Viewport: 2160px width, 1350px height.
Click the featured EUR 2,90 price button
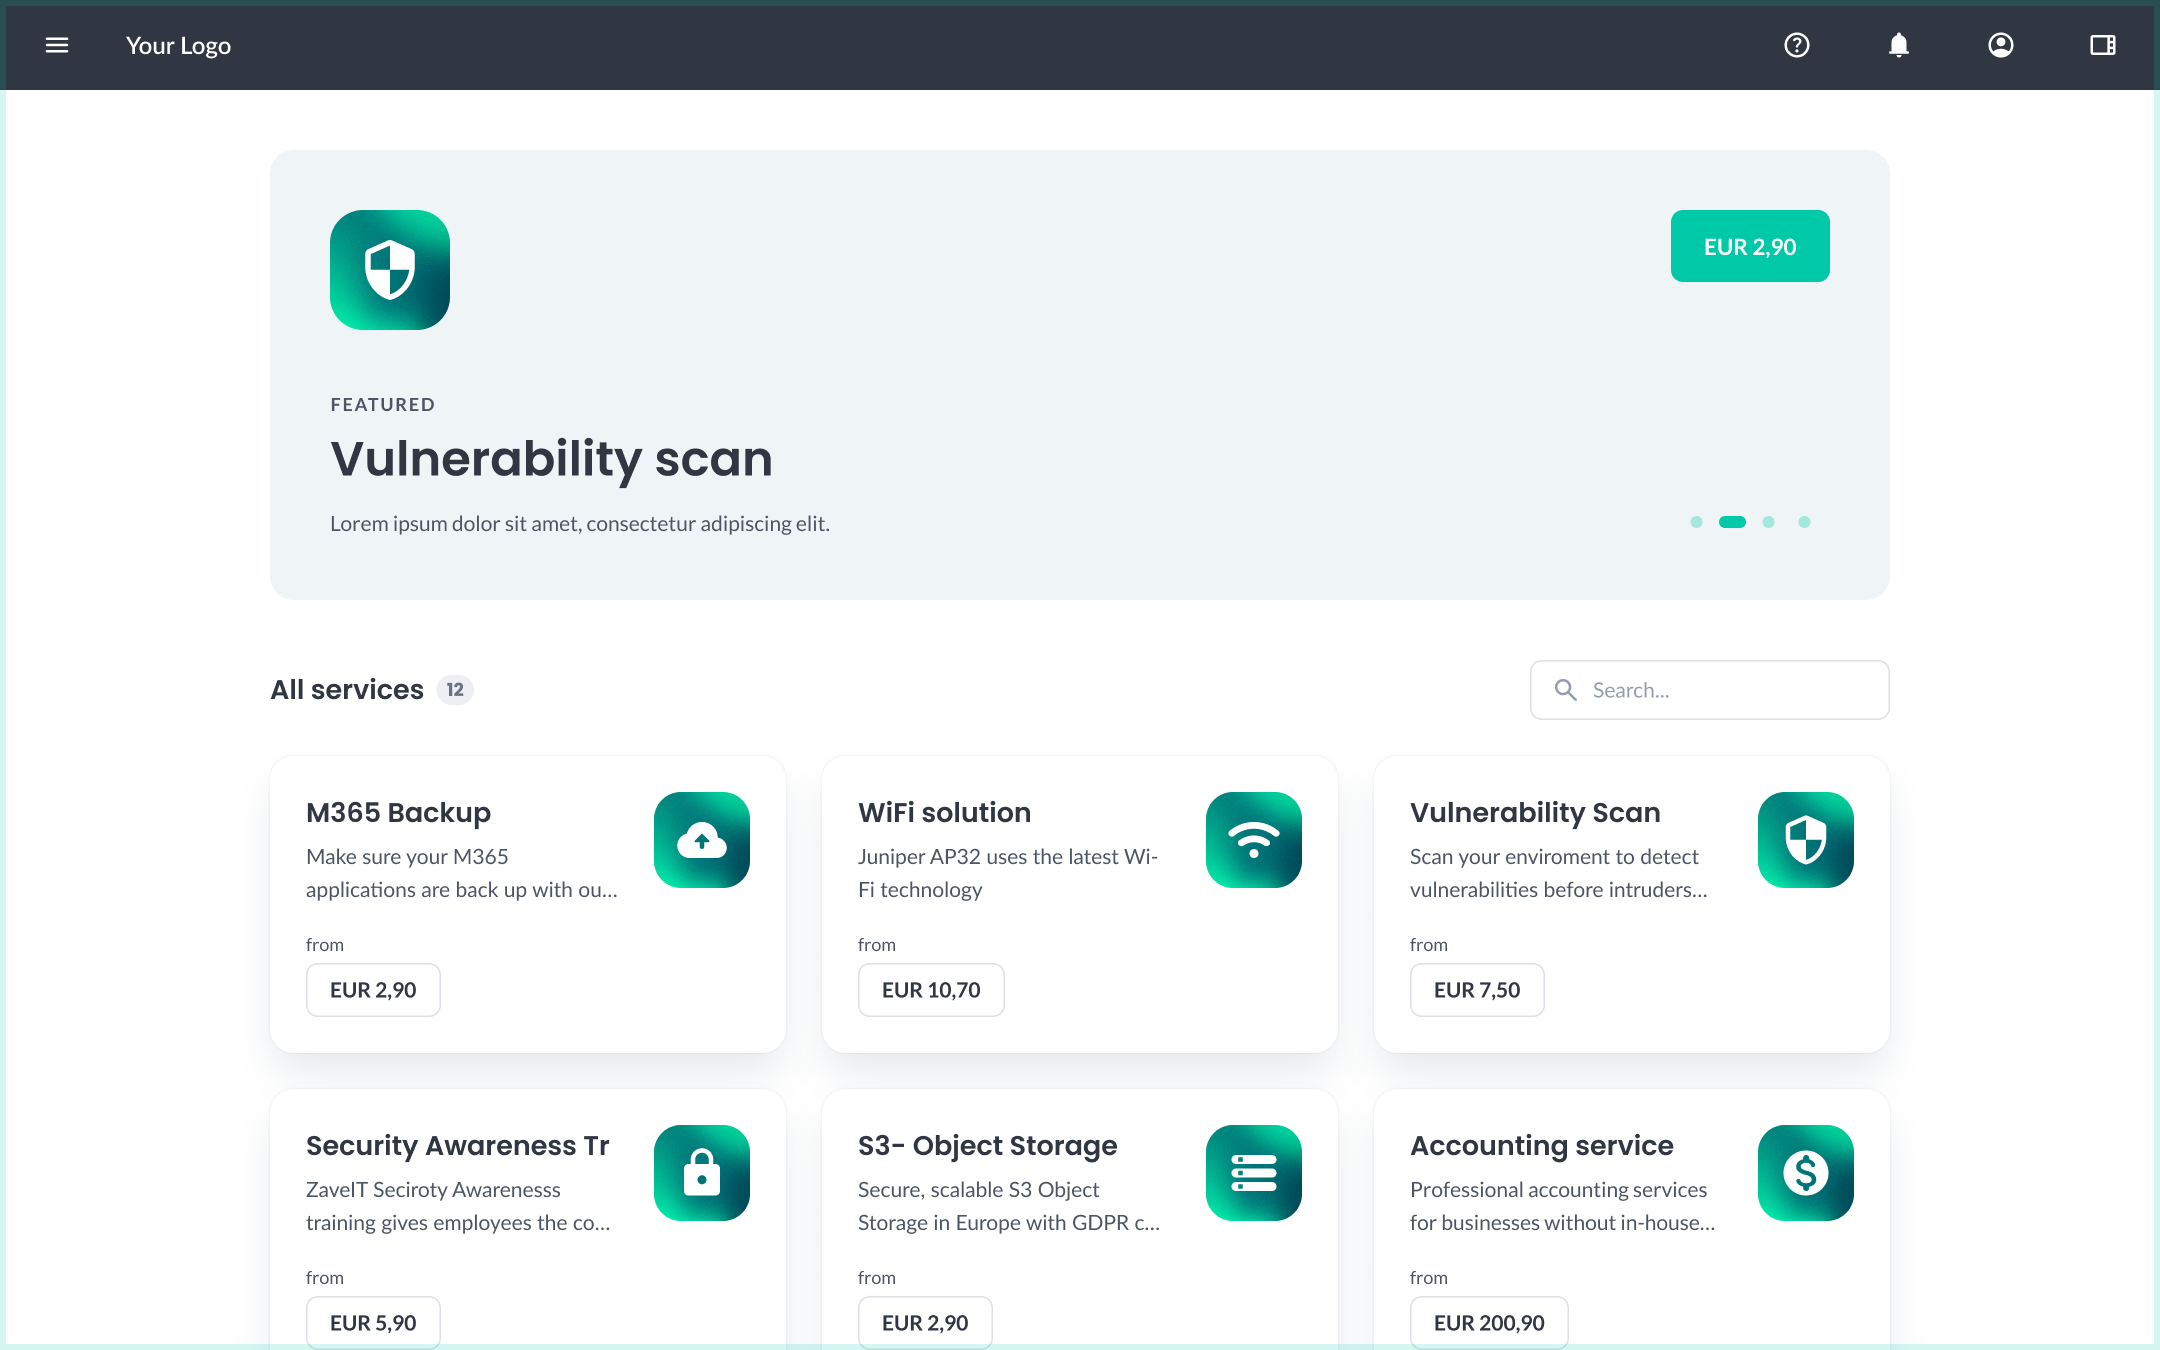click(x=1750, y=246)
